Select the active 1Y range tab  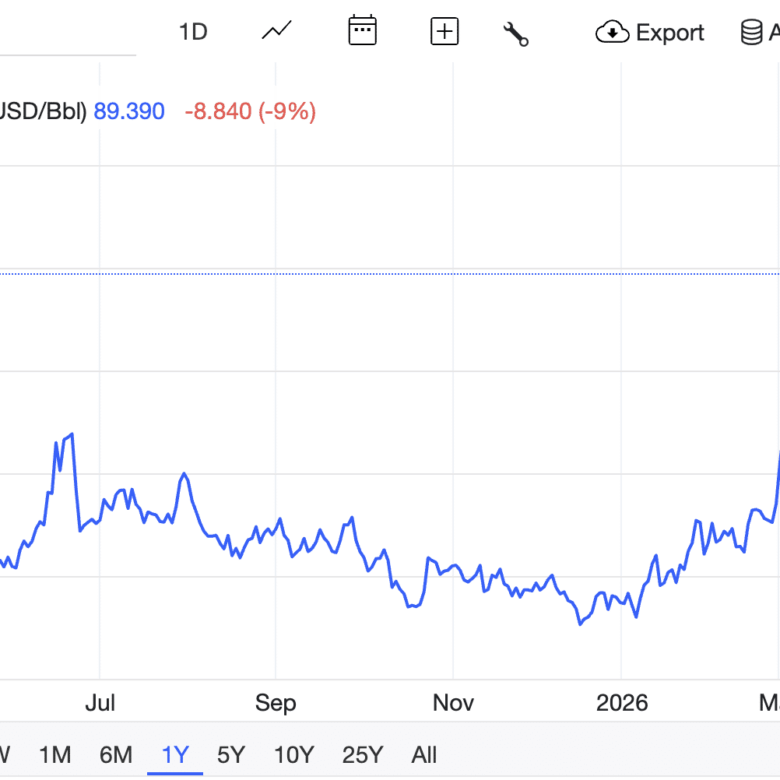point(175,754)
